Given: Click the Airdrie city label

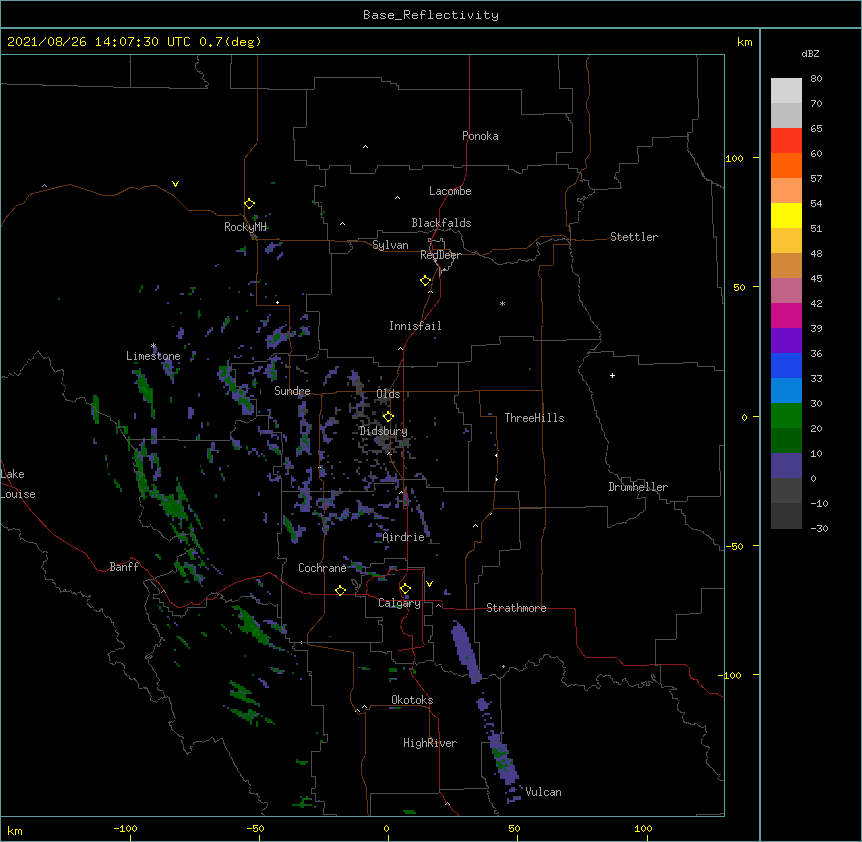Looking at the screenshot, I should pyautogui.click(x=403, y=537).
